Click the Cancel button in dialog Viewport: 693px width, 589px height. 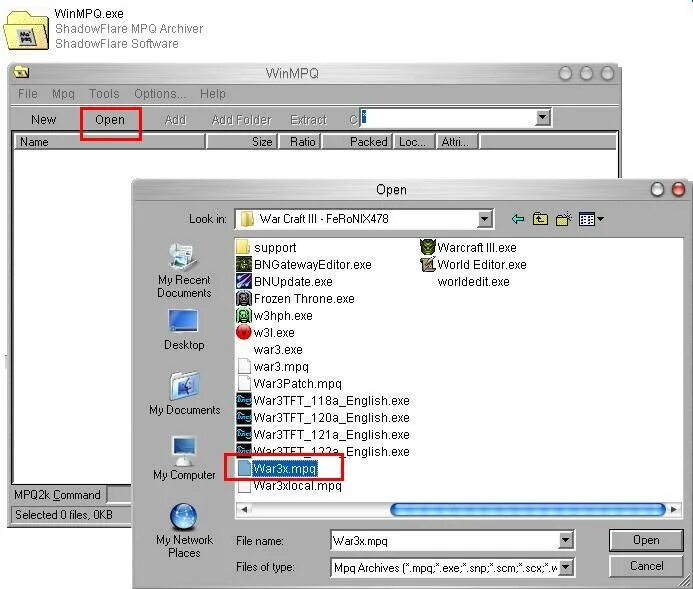[x=646, y=566]
